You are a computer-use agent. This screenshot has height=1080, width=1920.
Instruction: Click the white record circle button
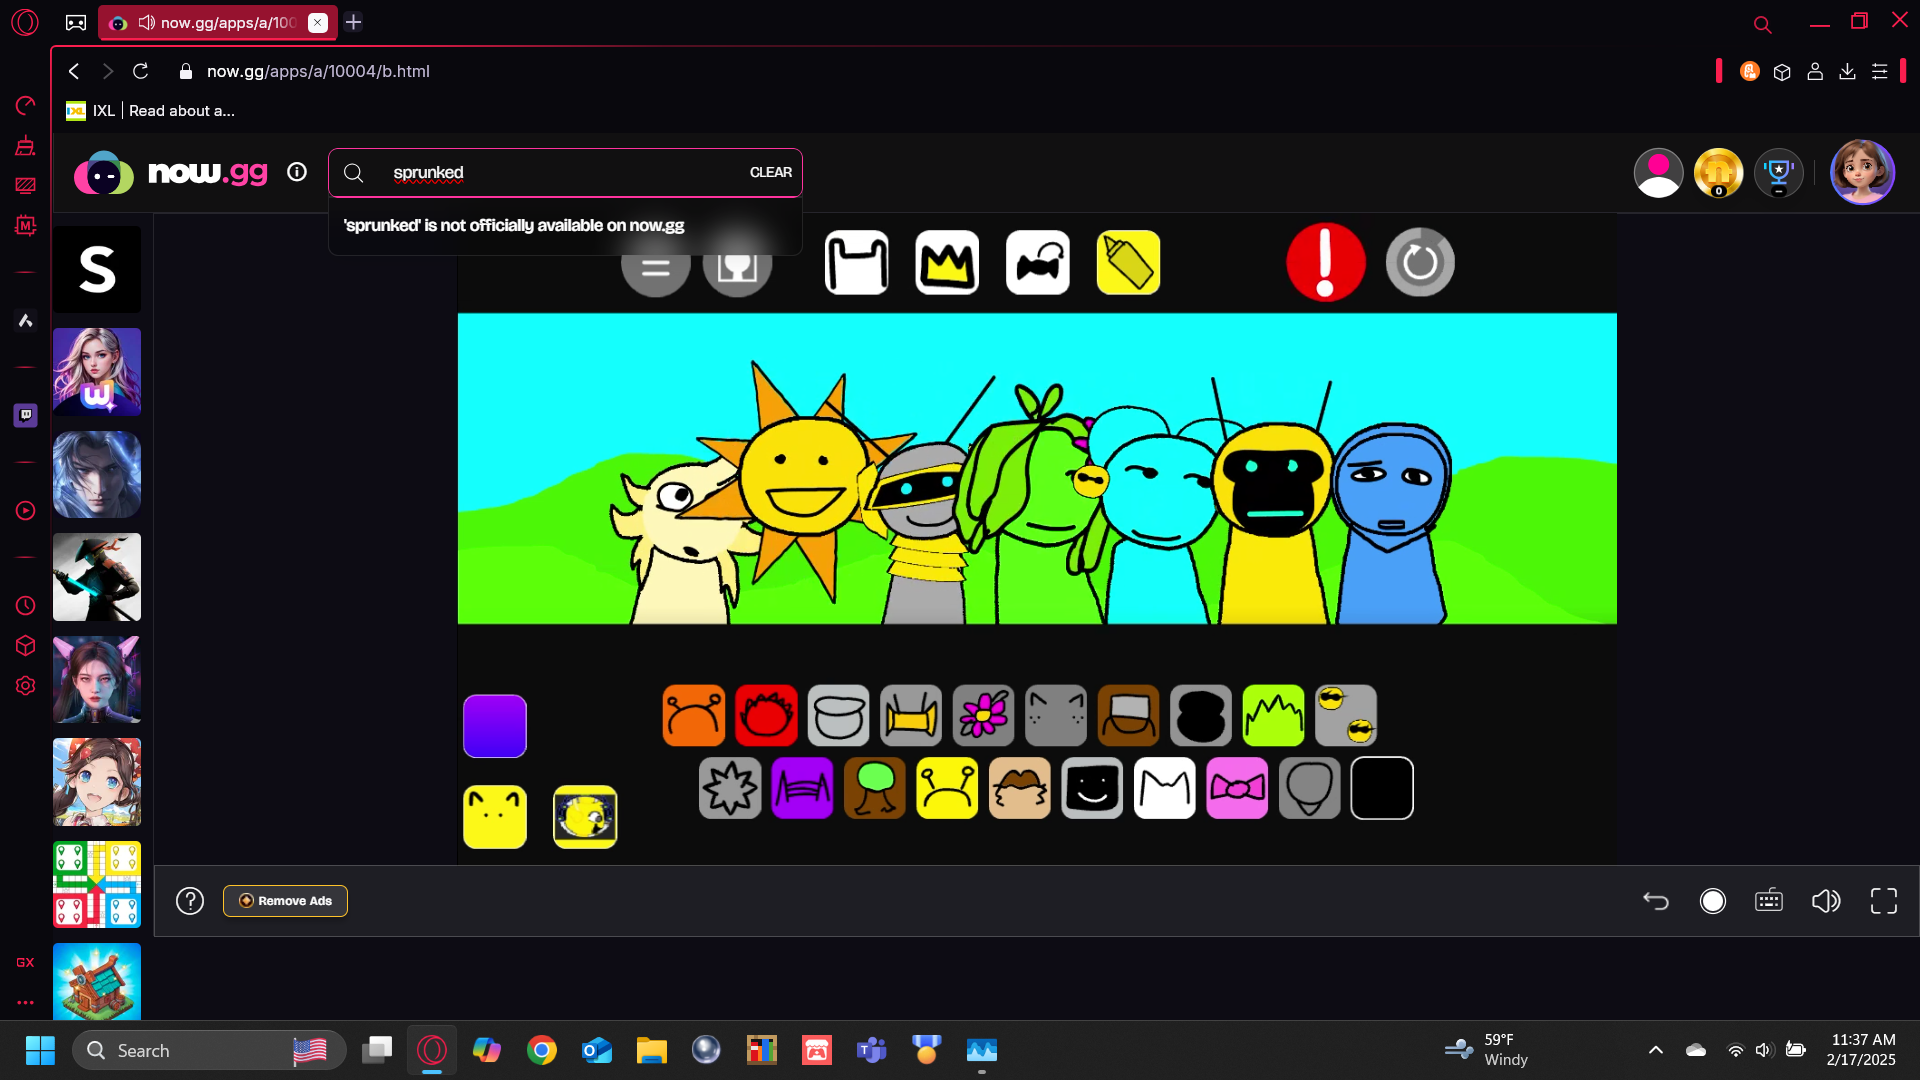tap(1713, 901)
